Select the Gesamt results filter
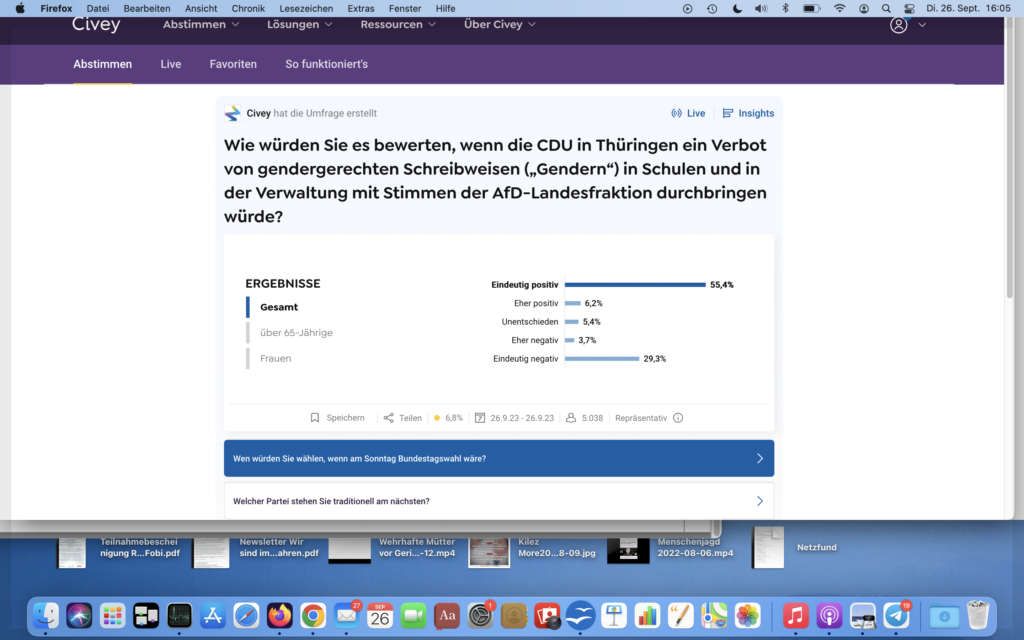The width and height of the screenshot is (1024, 640). tap(279, 307)
